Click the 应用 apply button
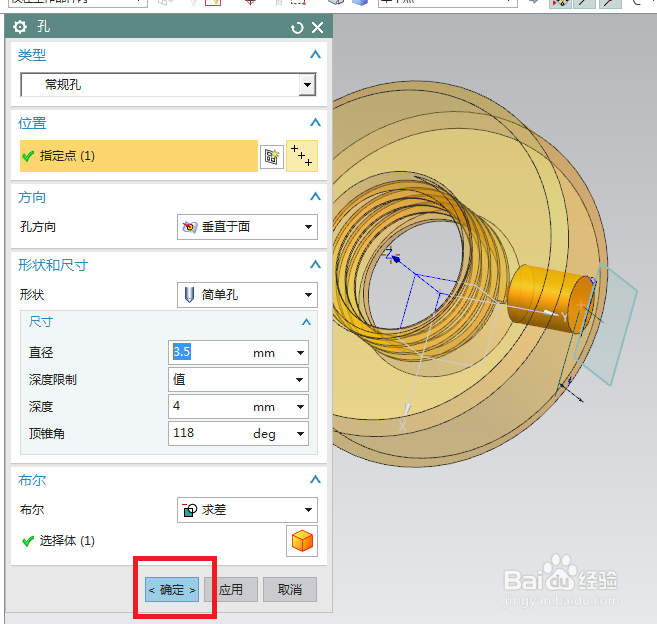The width and height of the screenshot is (657, 624). click(231, 590)
